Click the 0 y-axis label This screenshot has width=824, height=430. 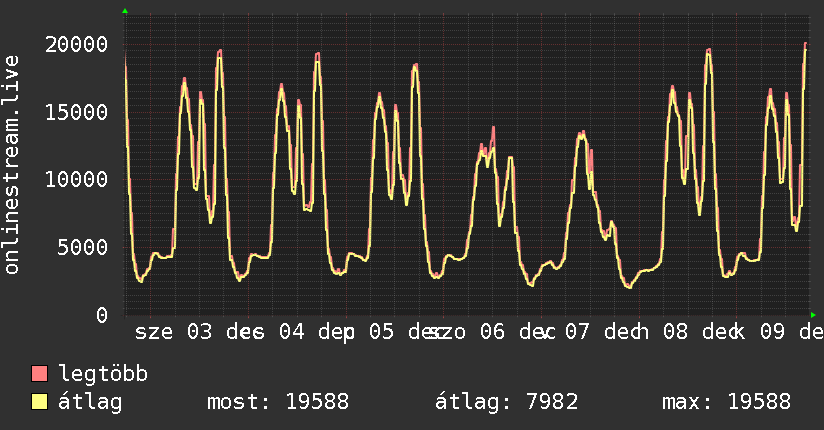[102, 315]
